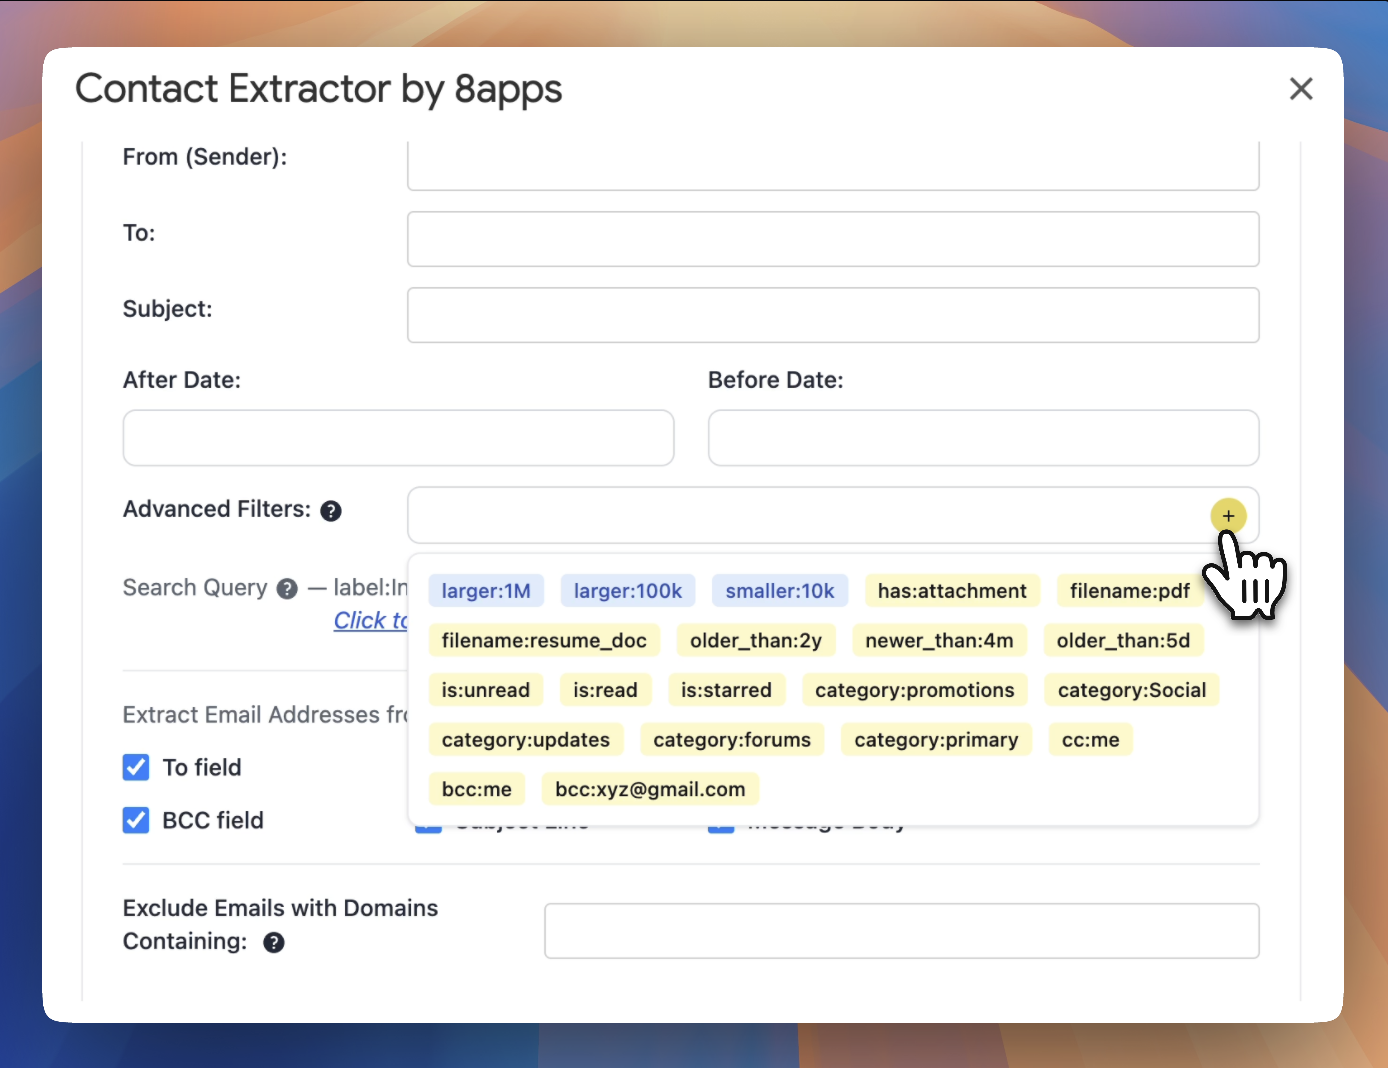Open the Before Date field
Screen dimensions: 1388x1068
(x=982, y=438)
